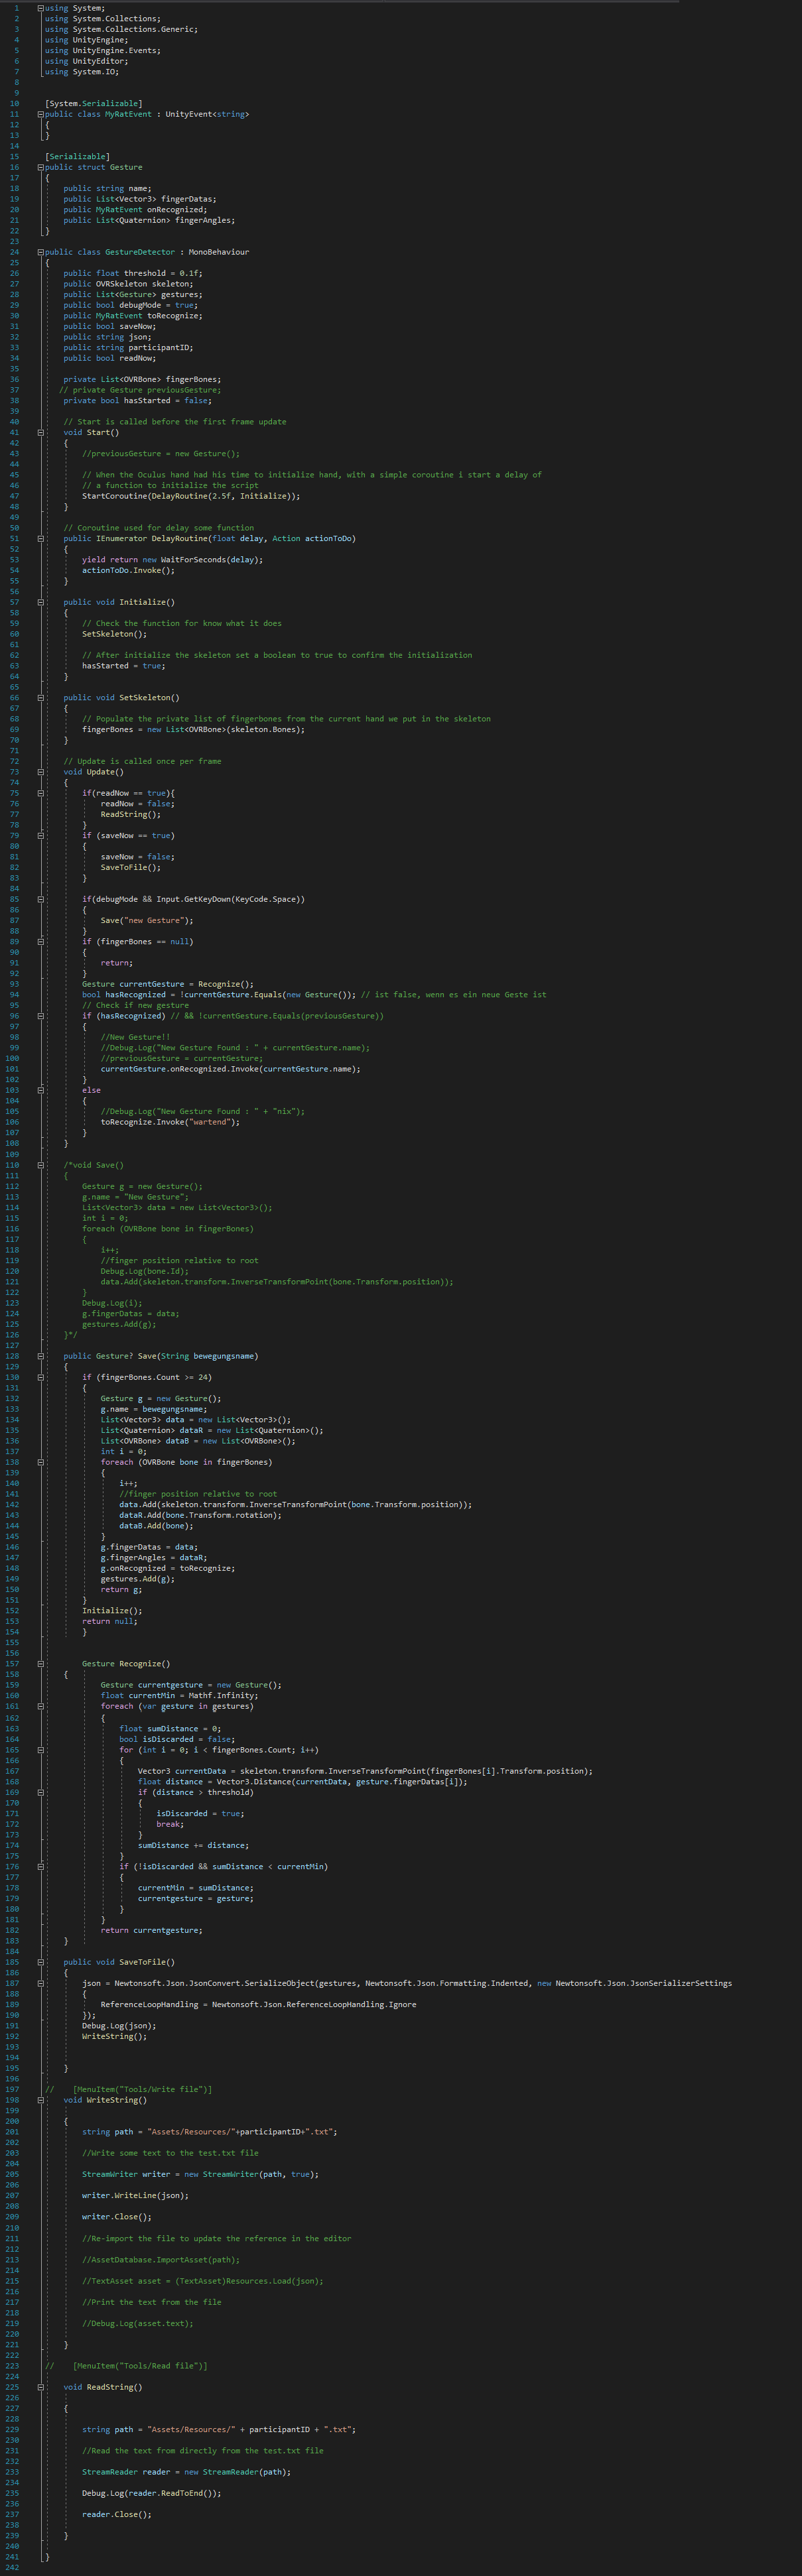The image size is (802, 2576).
Task: Fold the commented-out '/*void Save()' block
Action: 41,1165
